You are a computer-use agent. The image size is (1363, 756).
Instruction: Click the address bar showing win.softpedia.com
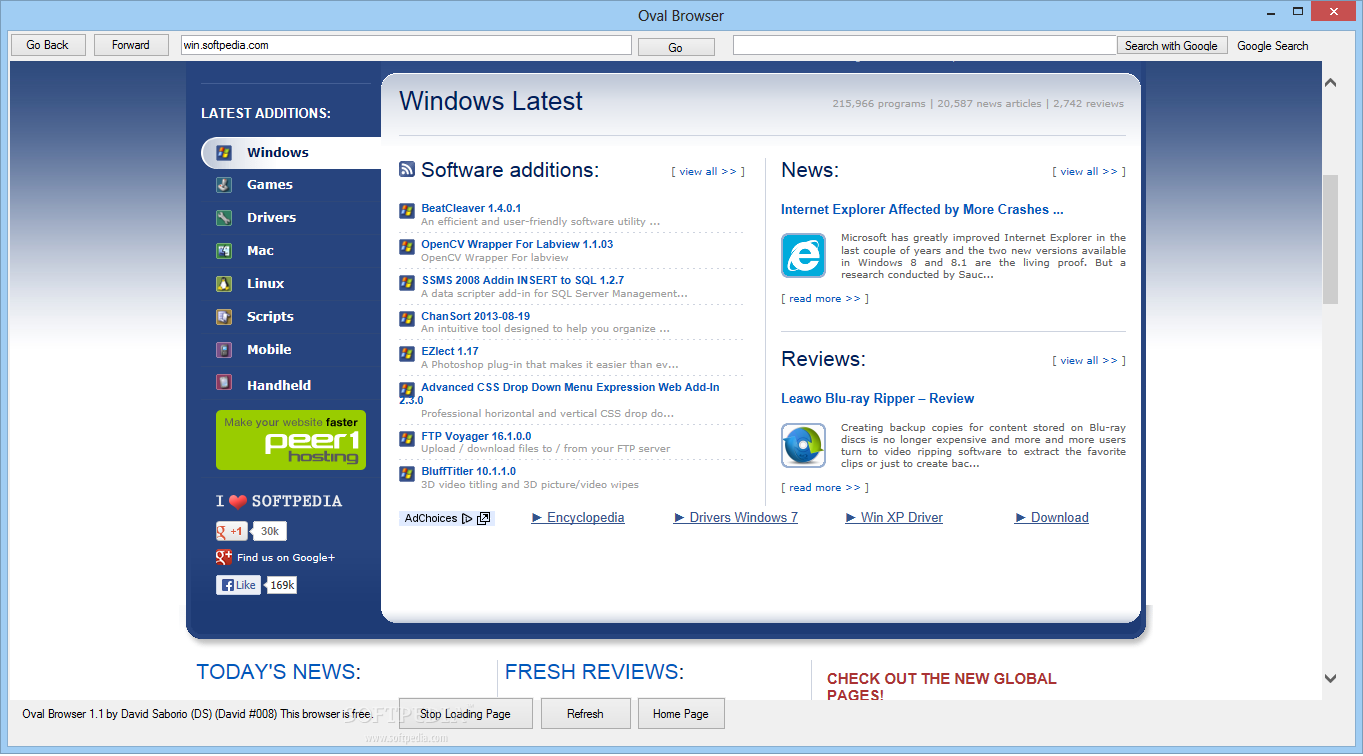(406, 45)
